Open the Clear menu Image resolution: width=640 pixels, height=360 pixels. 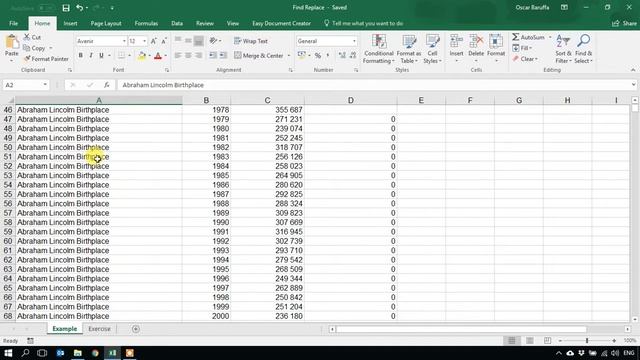[525, 59]
